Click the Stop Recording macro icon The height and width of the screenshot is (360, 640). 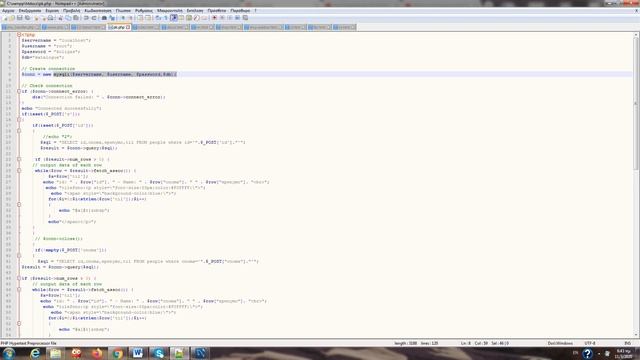(222, 18)
